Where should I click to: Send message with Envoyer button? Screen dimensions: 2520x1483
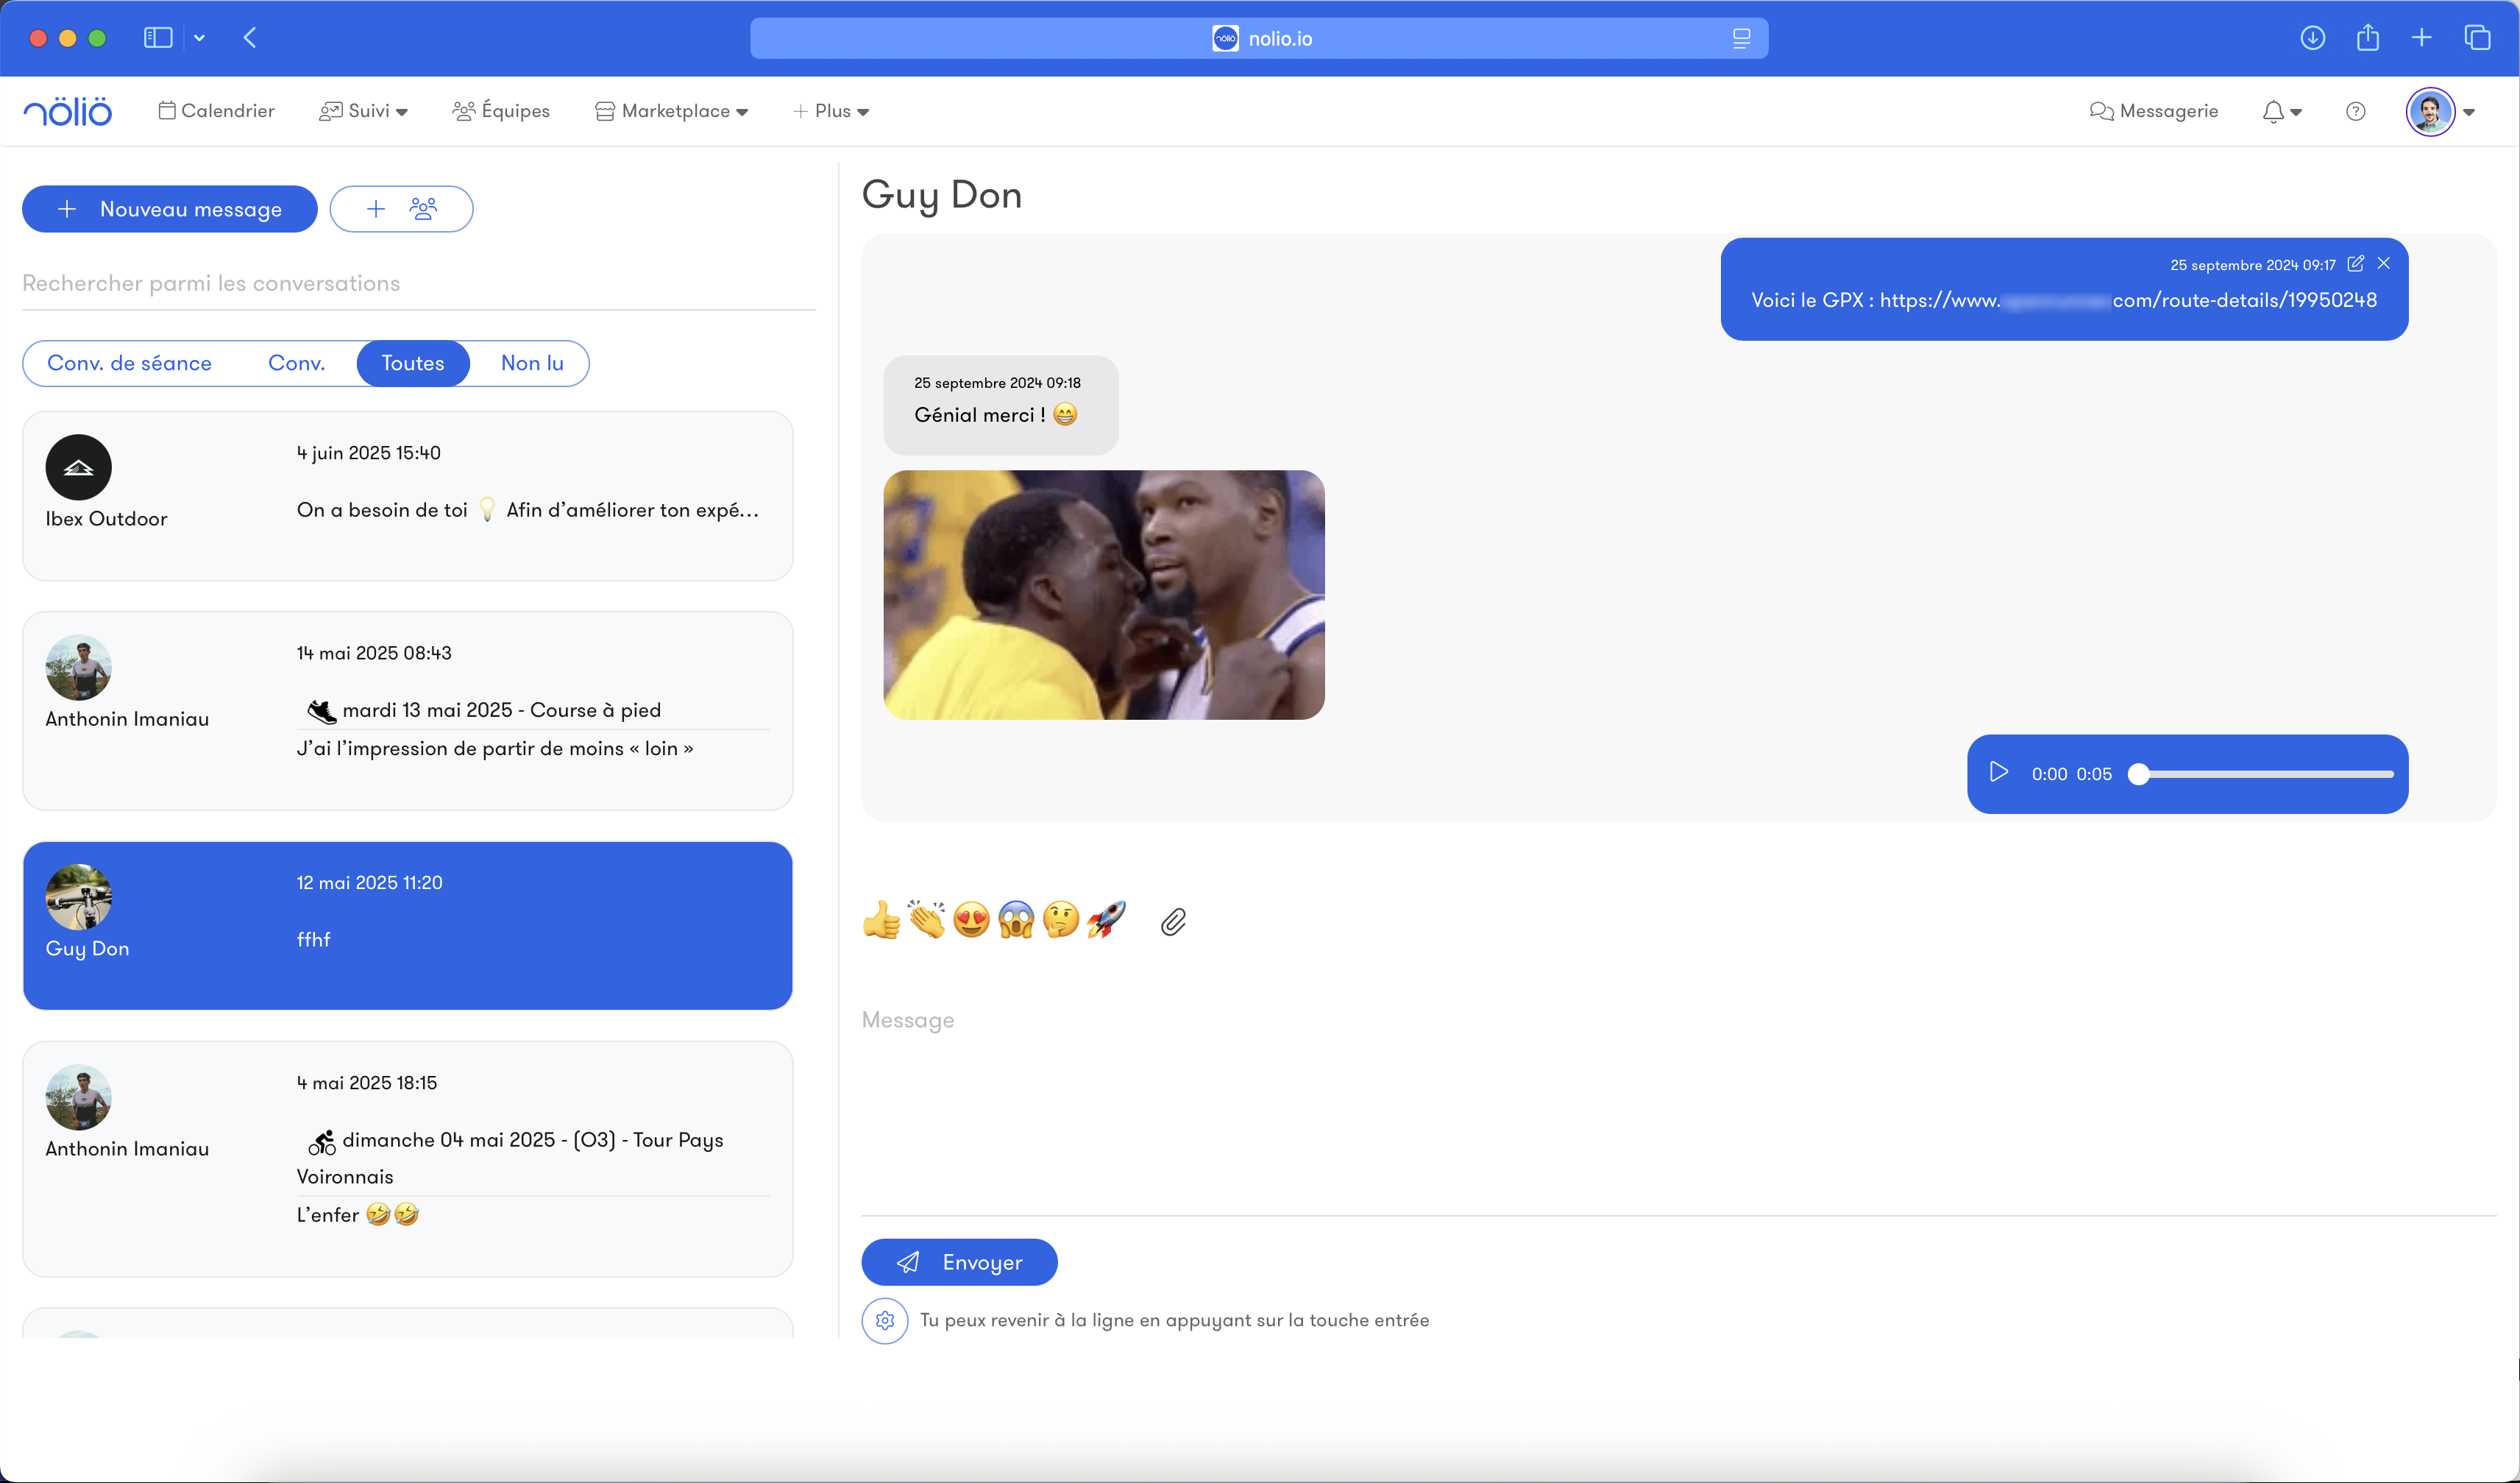959,1262
